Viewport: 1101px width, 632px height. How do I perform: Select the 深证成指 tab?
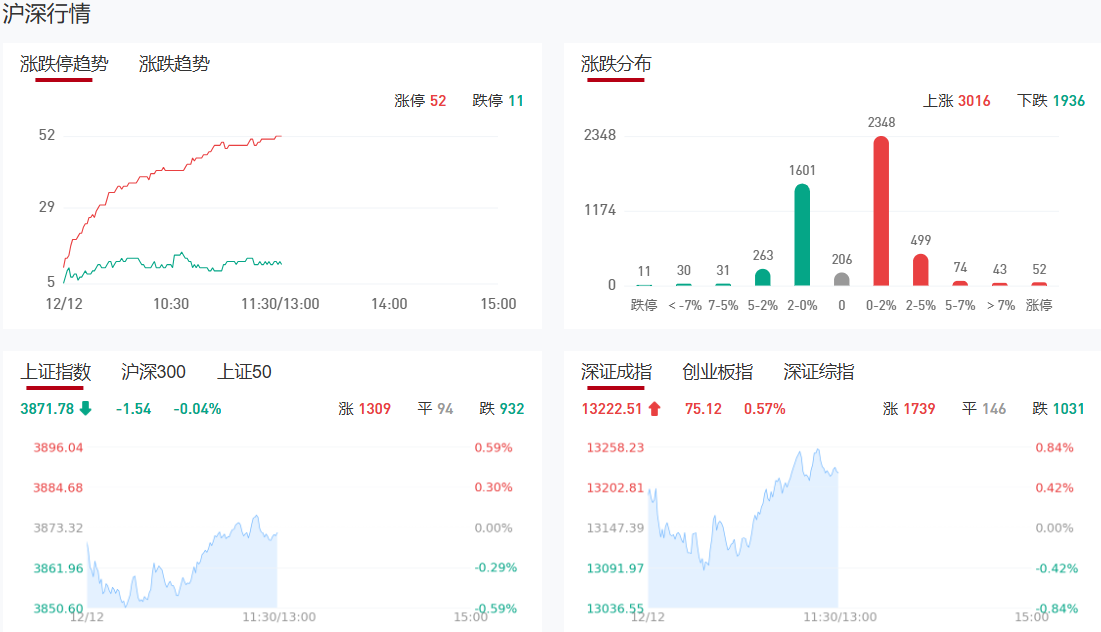click(x=616, y=372)
